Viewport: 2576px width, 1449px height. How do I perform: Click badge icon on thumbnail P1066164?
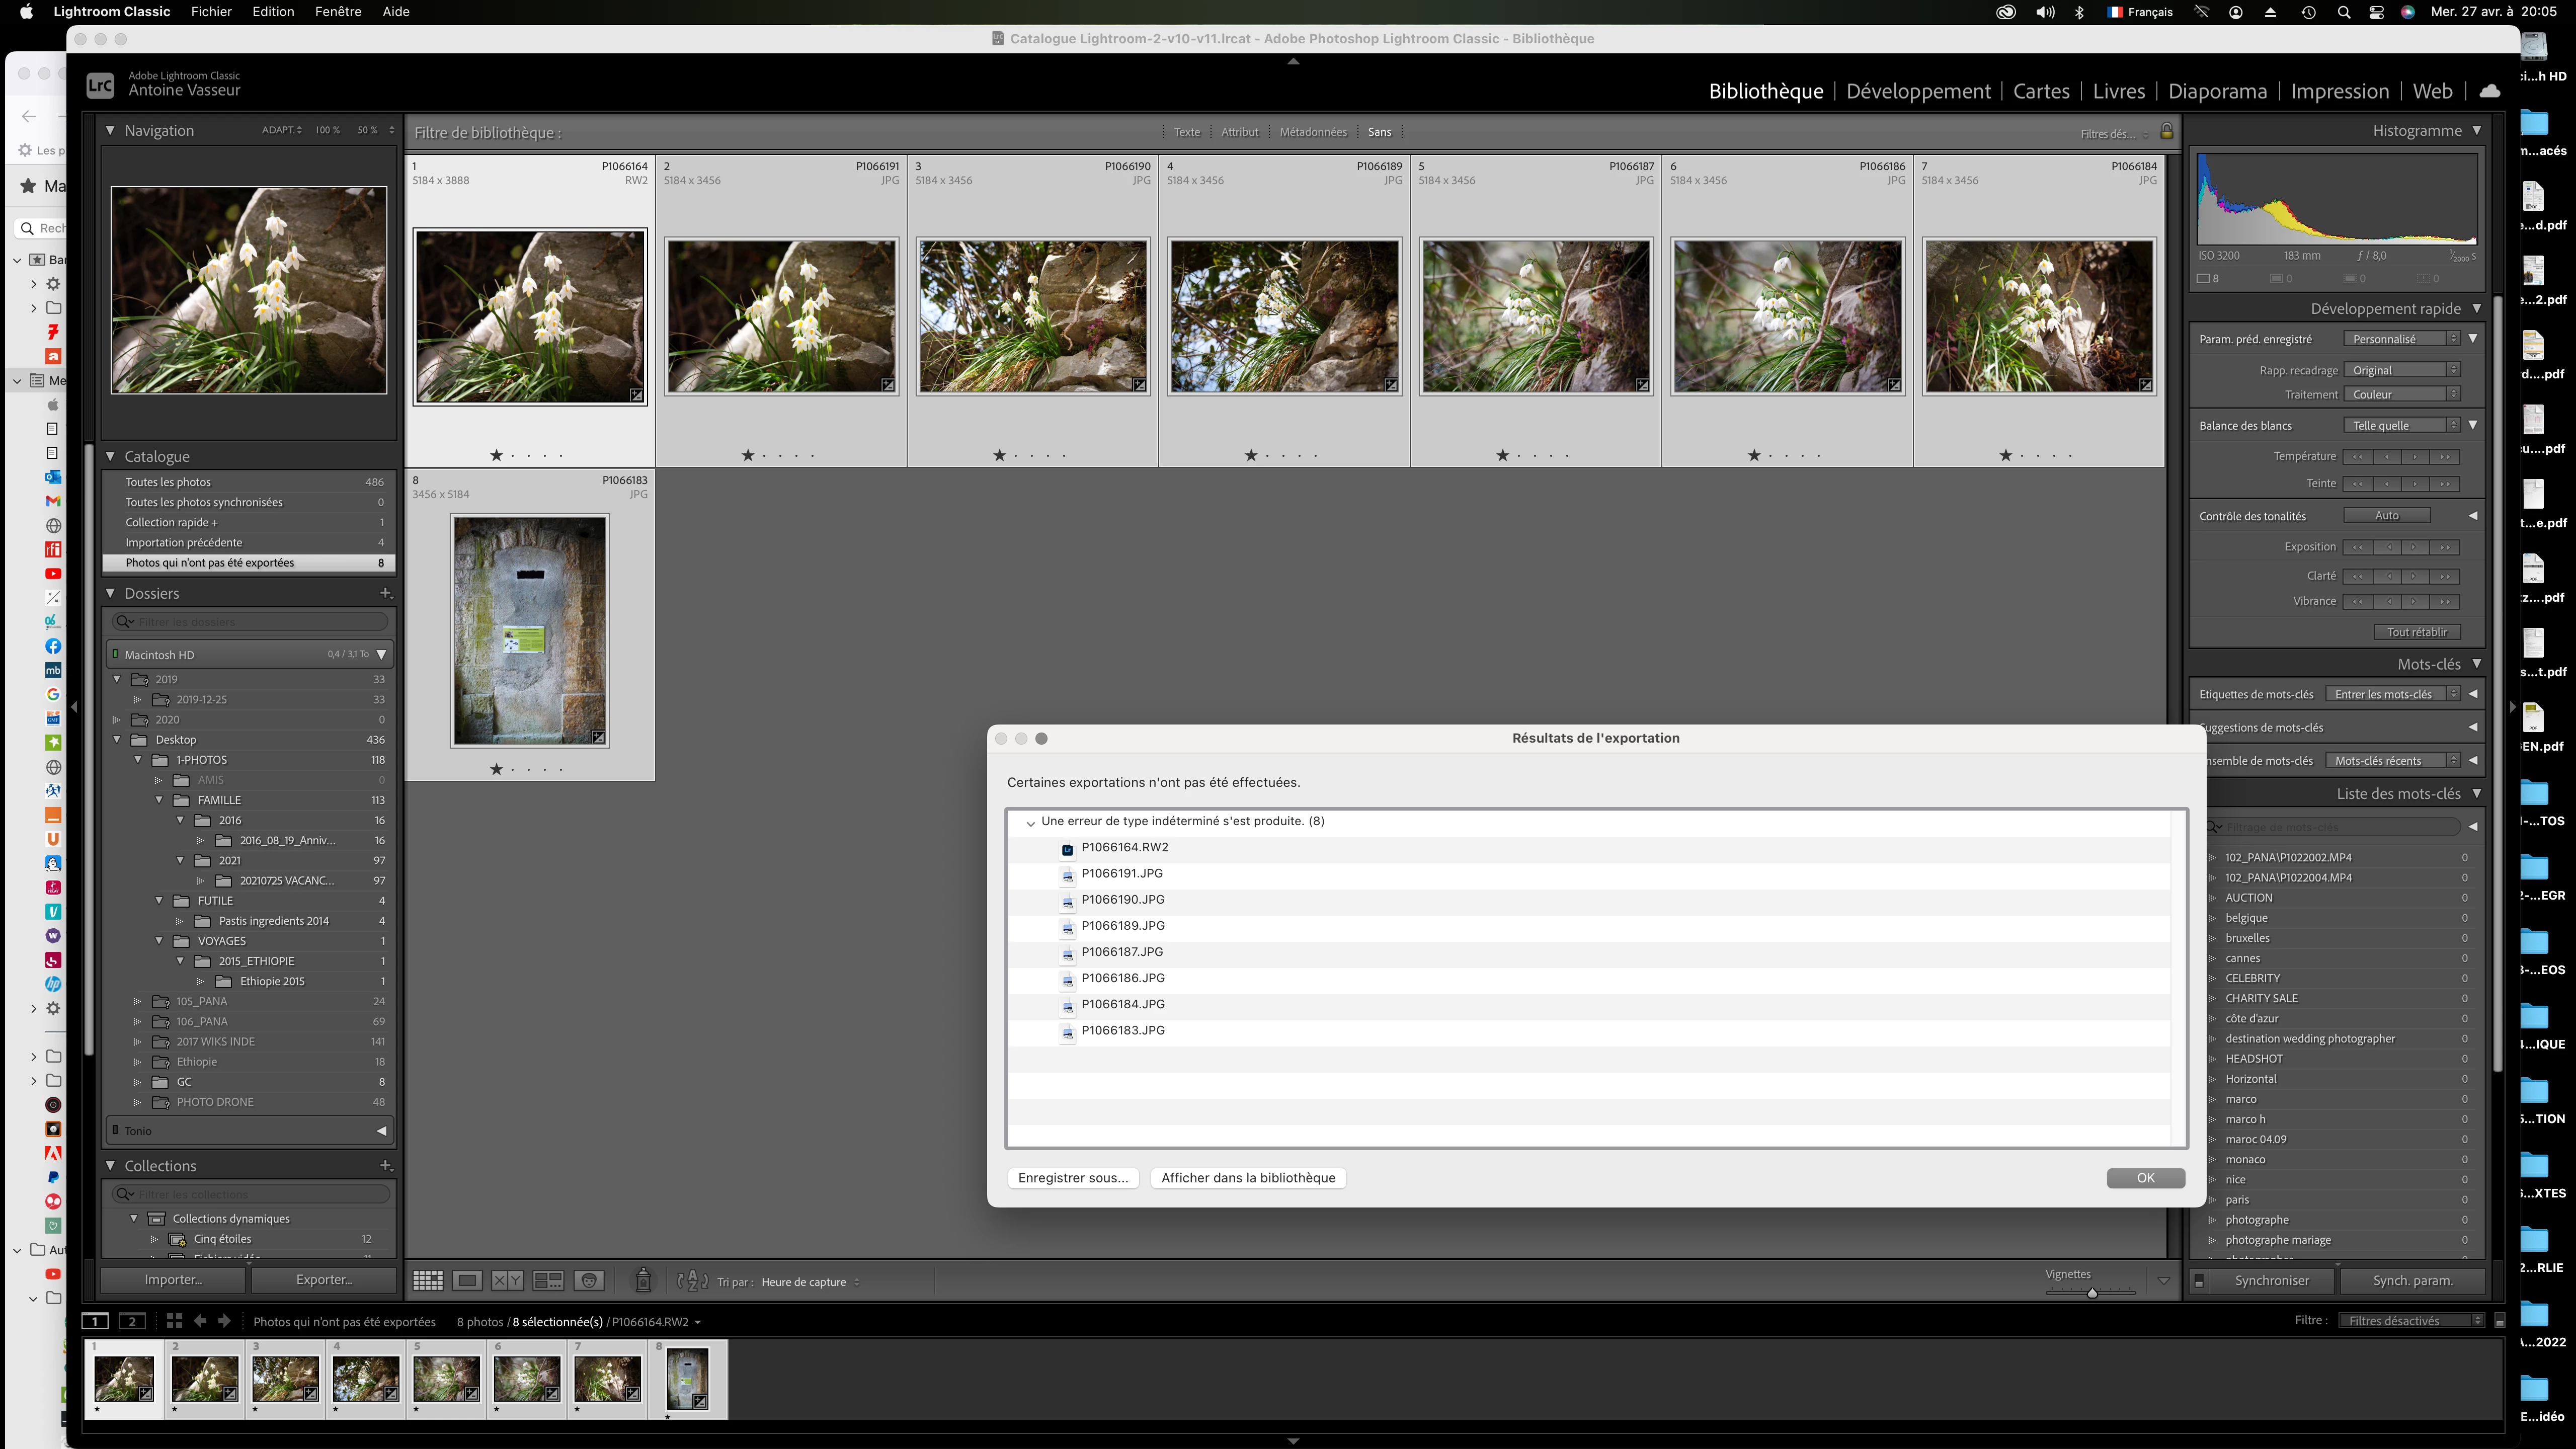click(x=636, y=395)
